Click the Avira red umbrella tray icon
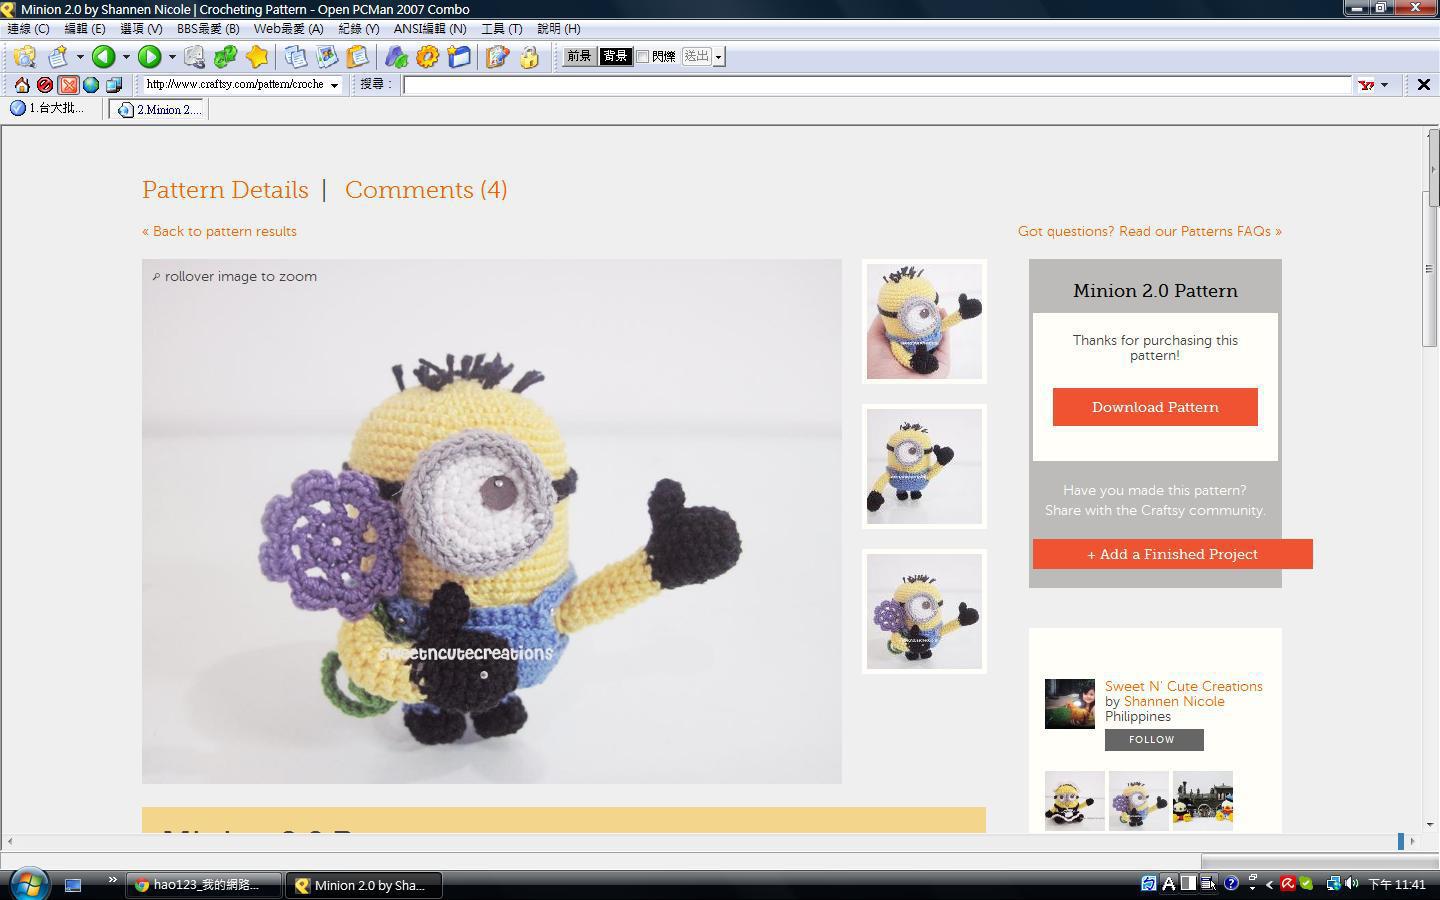Viewport: 1440px width, 900px height. 1288,884
